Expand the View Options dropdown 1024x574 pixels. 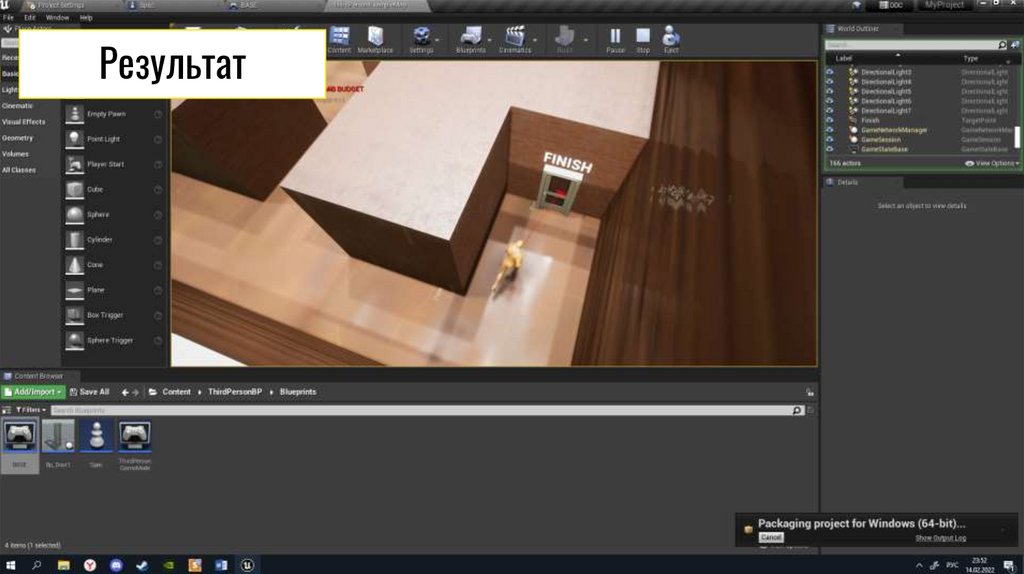[991, 163]
